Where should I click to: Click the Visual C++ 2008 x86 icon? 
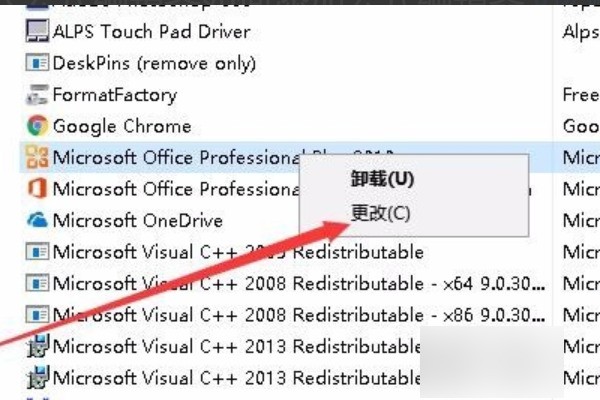37,315
